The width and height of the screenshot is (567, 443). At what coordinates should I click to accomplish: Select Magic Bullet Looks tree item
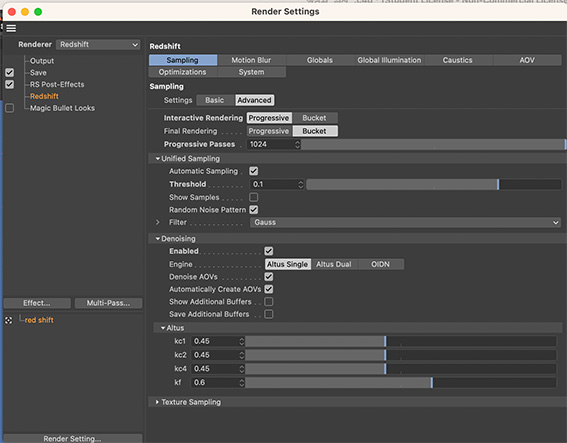62,108
